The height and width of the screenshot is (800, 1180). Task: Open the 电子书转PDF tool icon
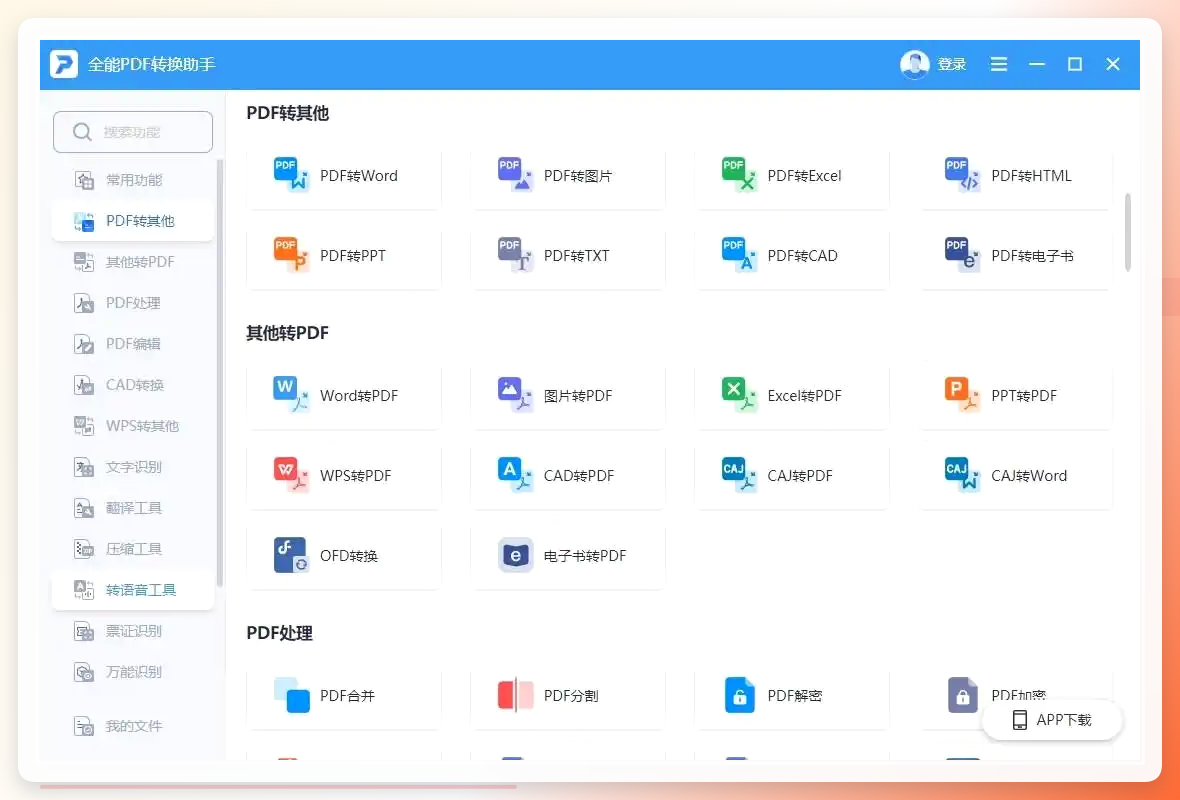coord(515,555)
